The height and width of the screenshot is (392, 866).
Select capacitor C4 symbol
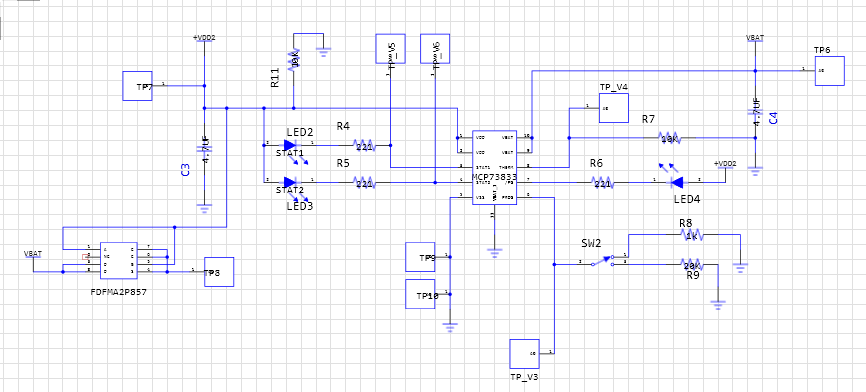[756, 113]
